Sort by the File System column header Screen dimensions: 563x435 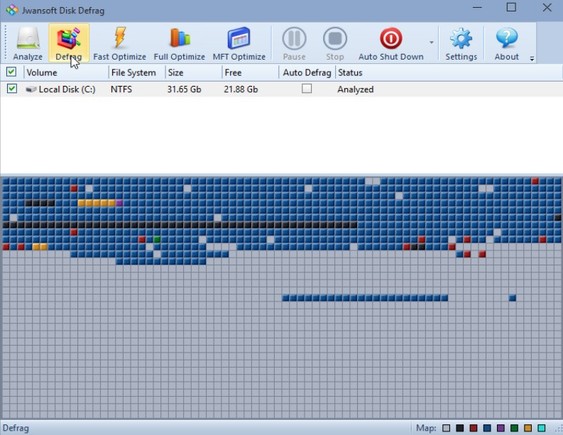coord(137,72)
